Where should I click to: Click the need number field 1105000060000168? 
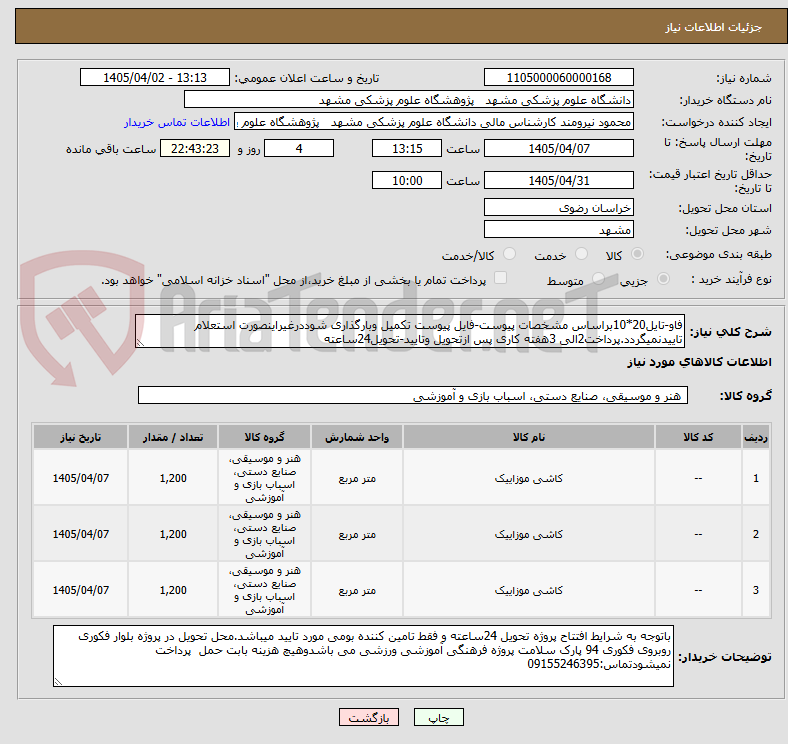click(x=558, y=78)
